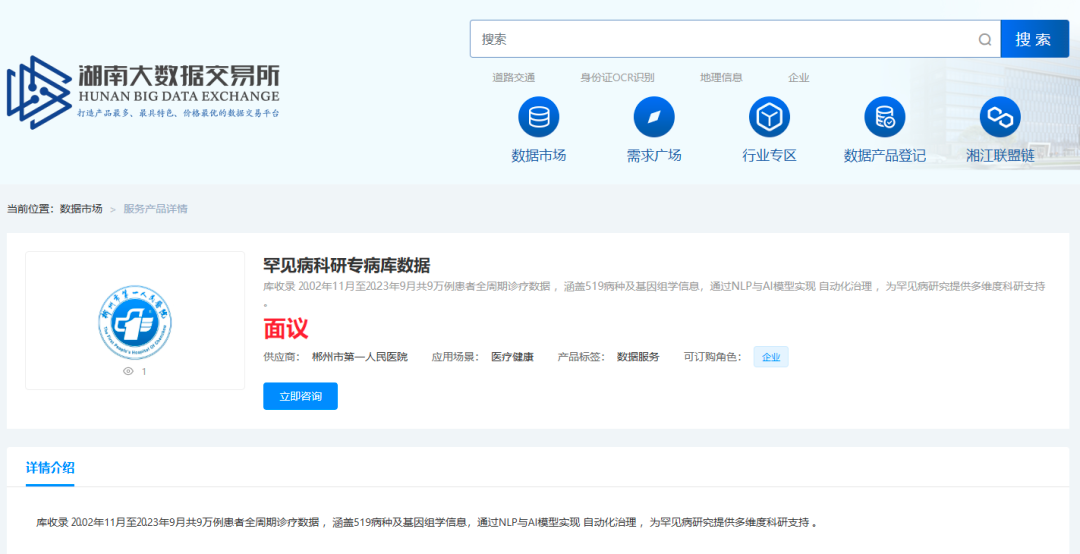Open 需求广场 compass icon
Screen dimensions: 1080x554
coord(654,118)
